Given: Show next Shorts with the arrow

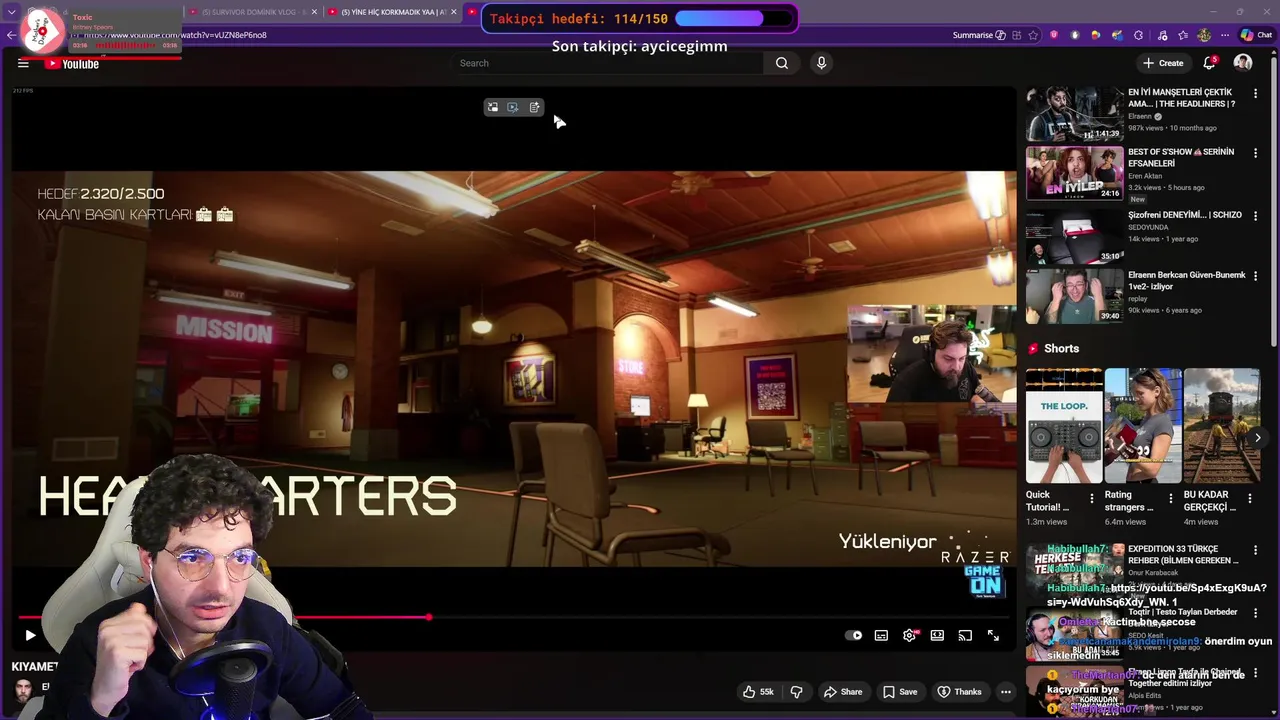Looking at the screenshot, I should [1257, 438].
